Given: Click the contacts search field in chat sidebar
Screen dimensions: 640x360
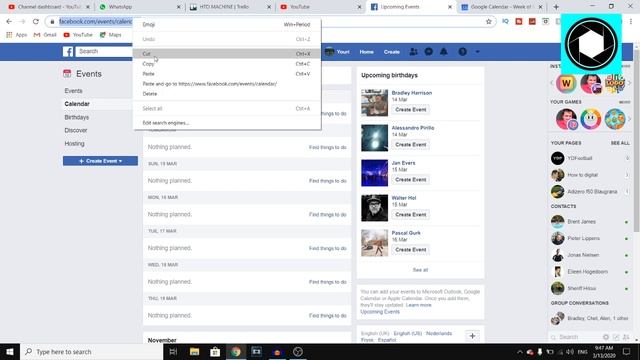Looking at the screenshot, I should (x=576, y=337).
